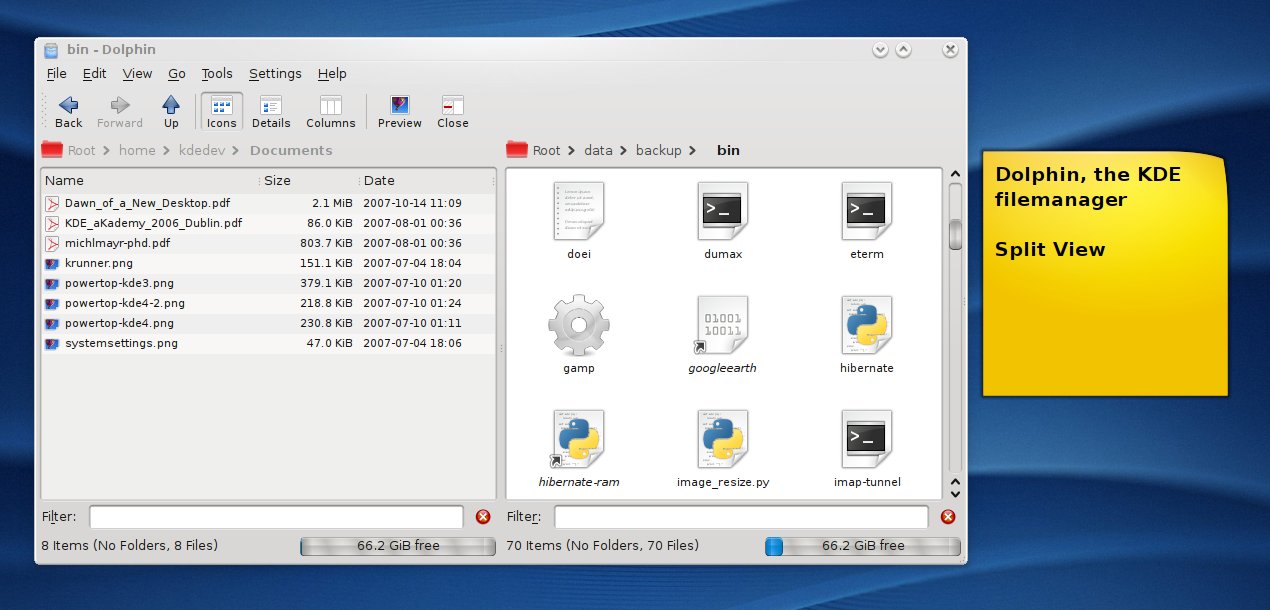Click PDF icon of michlmayr-phd.pdf
The height and width of the screenshot is (610, 1270).
click(x=53, y=243)
